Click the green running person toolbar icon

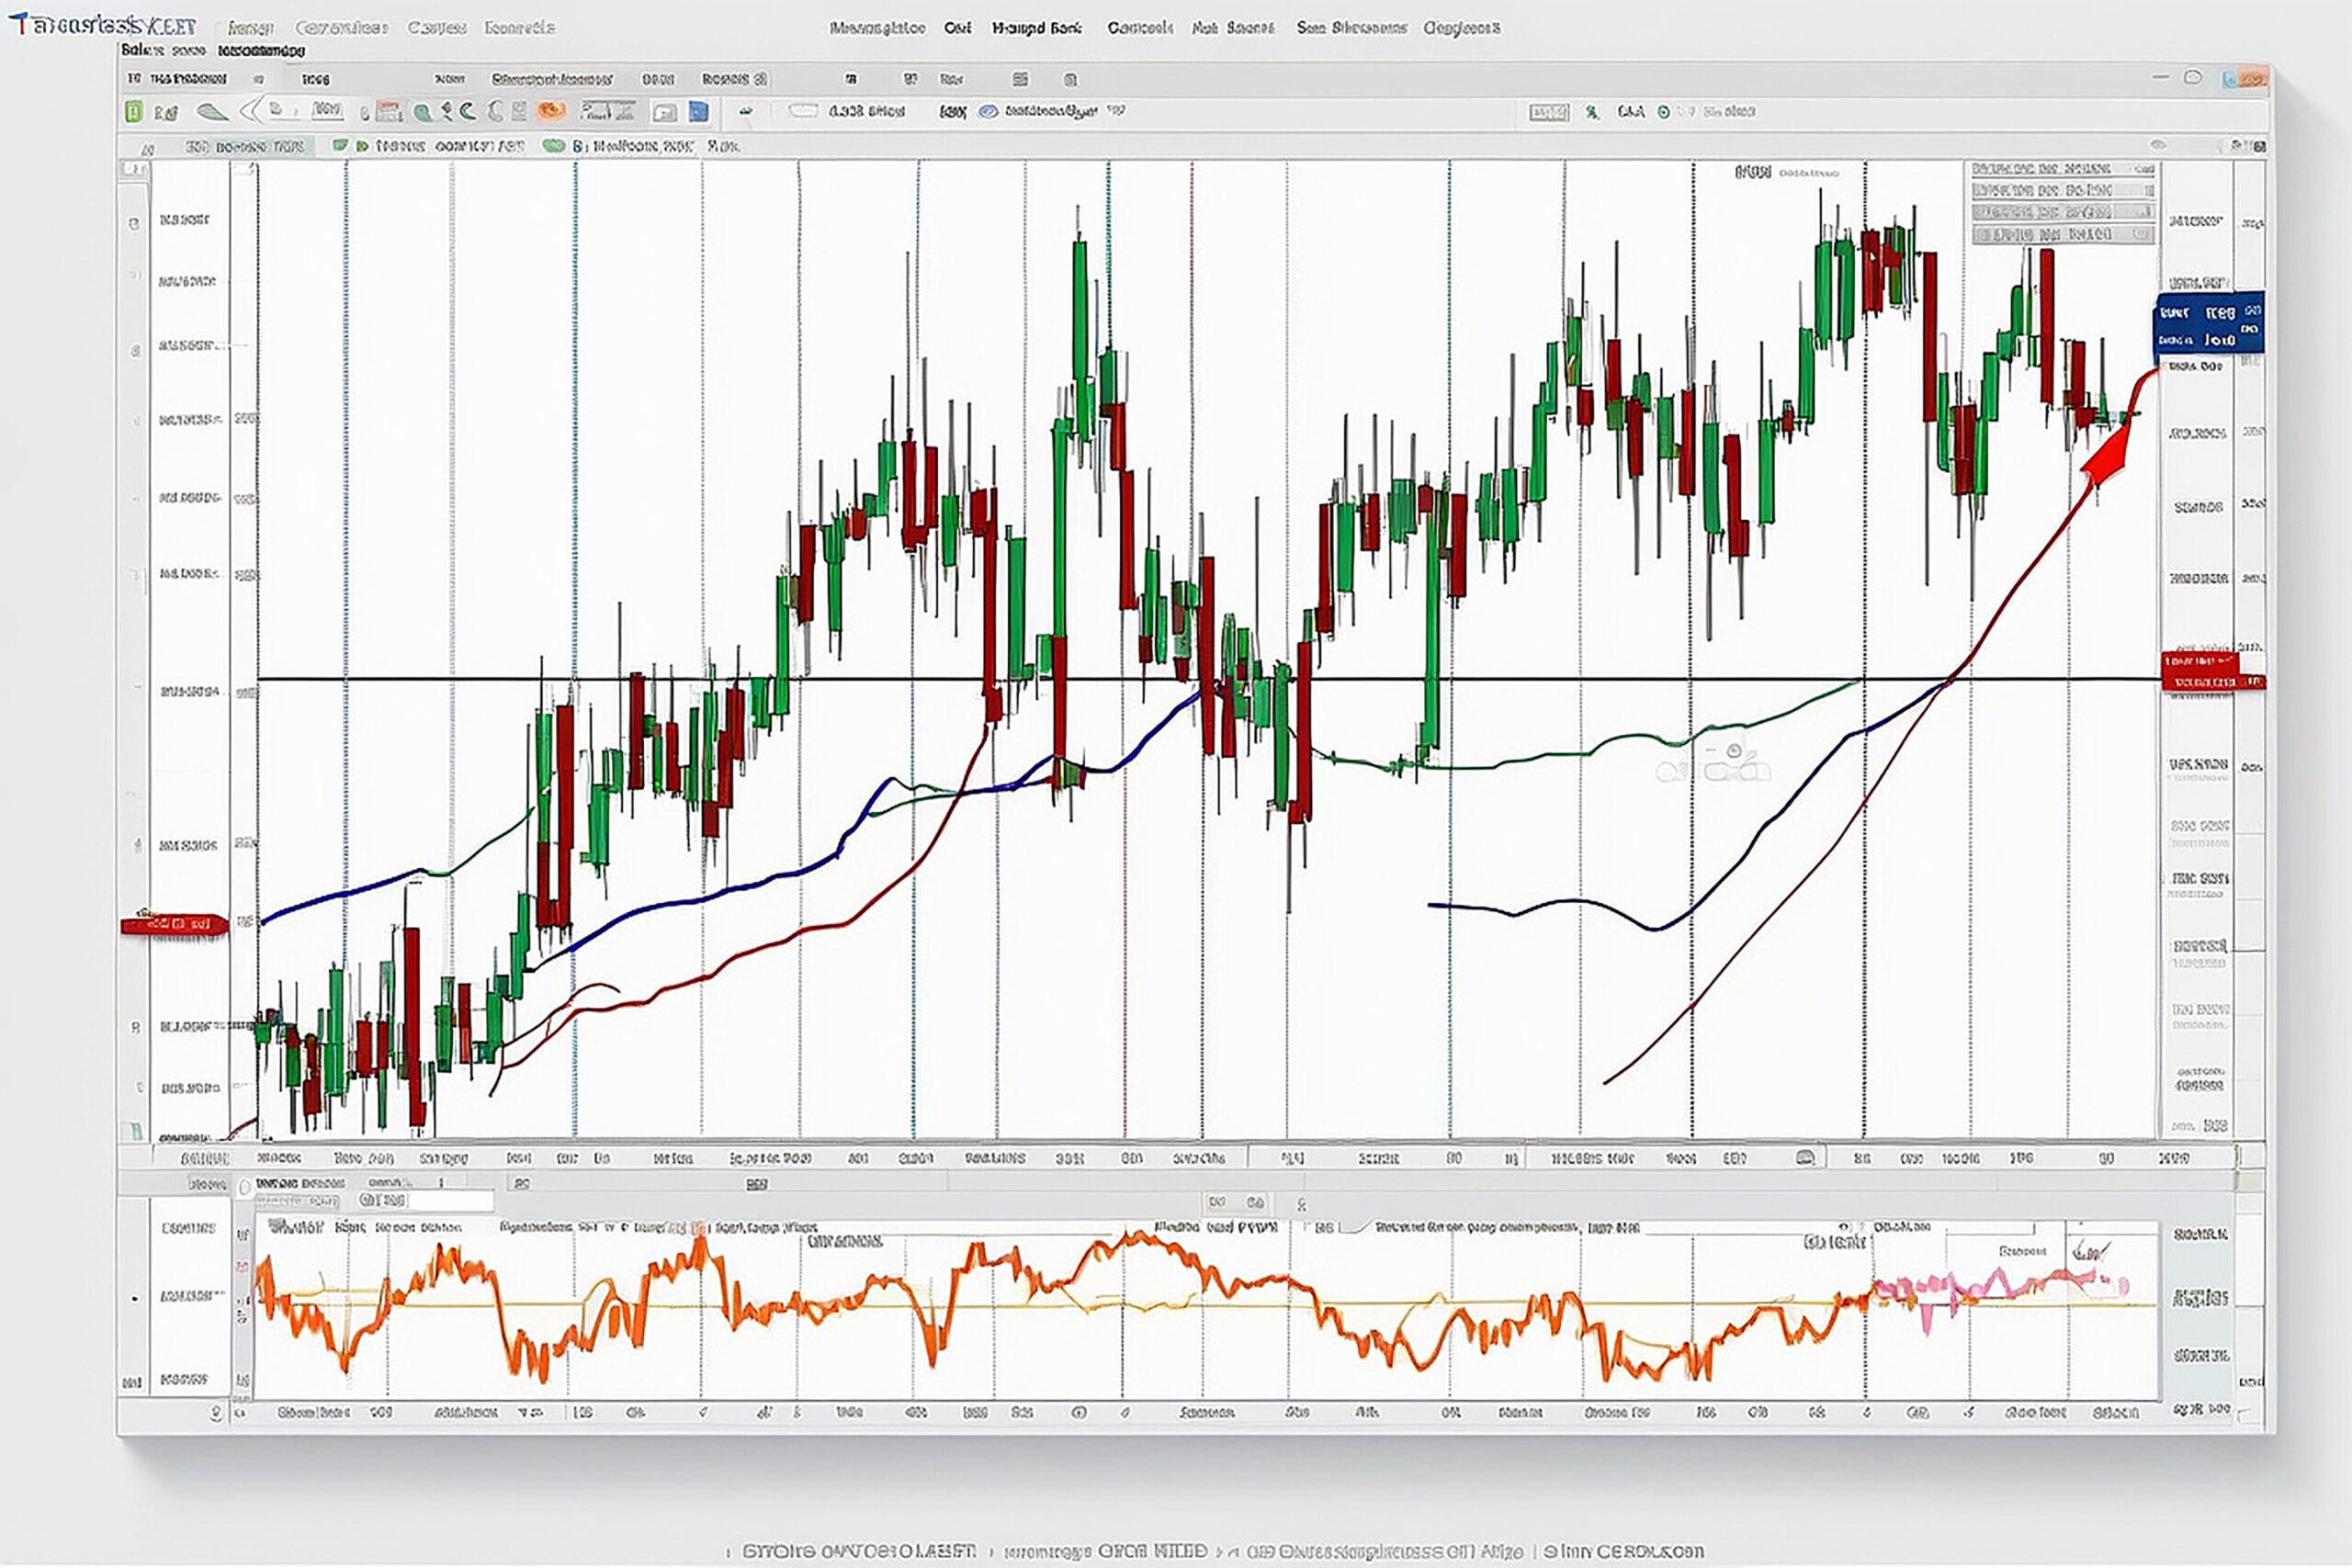click(x=1591, y=112)
